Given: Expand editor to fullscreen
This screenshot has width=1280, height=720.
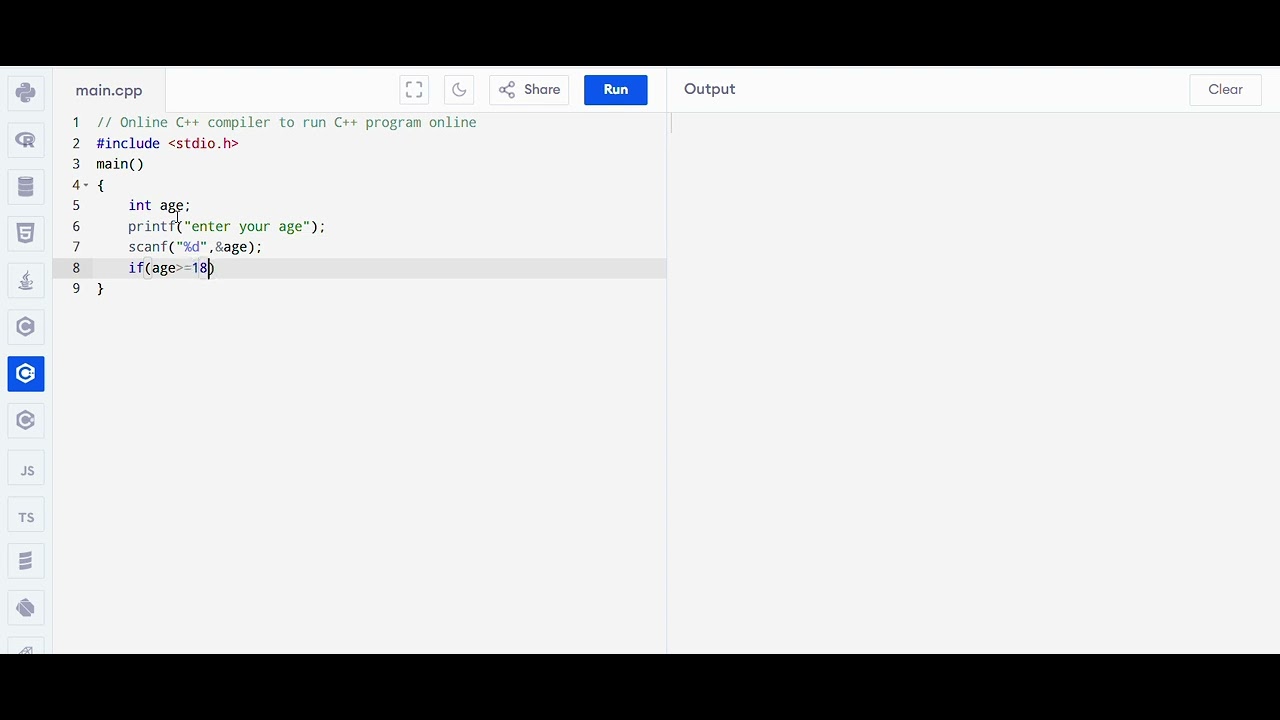Looking at the screenshot, I should (x=414, y=90).
